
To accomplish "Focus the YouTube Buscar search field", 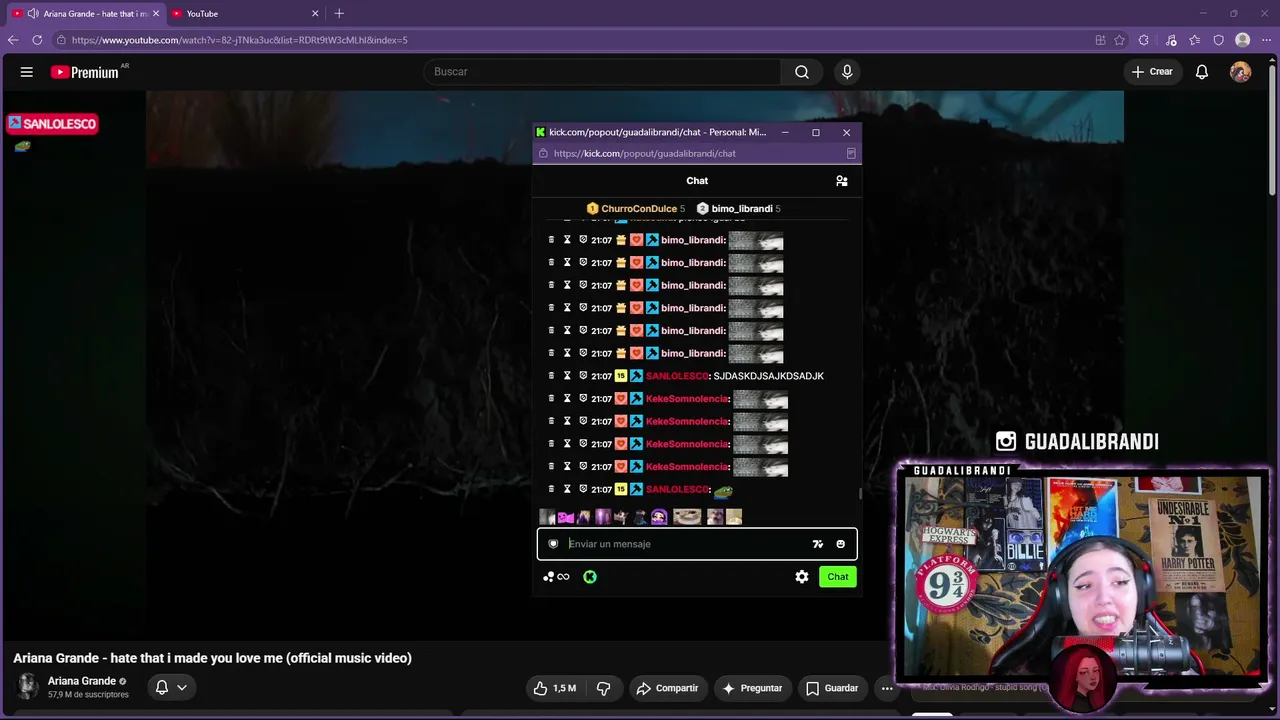I will click(602, 72).
